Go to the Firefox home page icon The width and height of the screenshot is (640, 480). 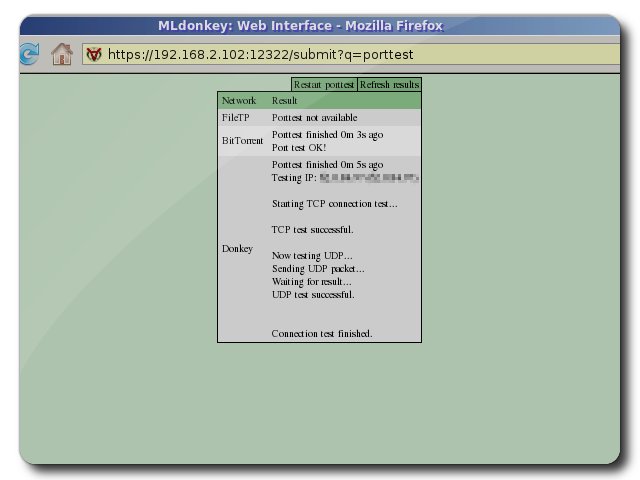62,53
